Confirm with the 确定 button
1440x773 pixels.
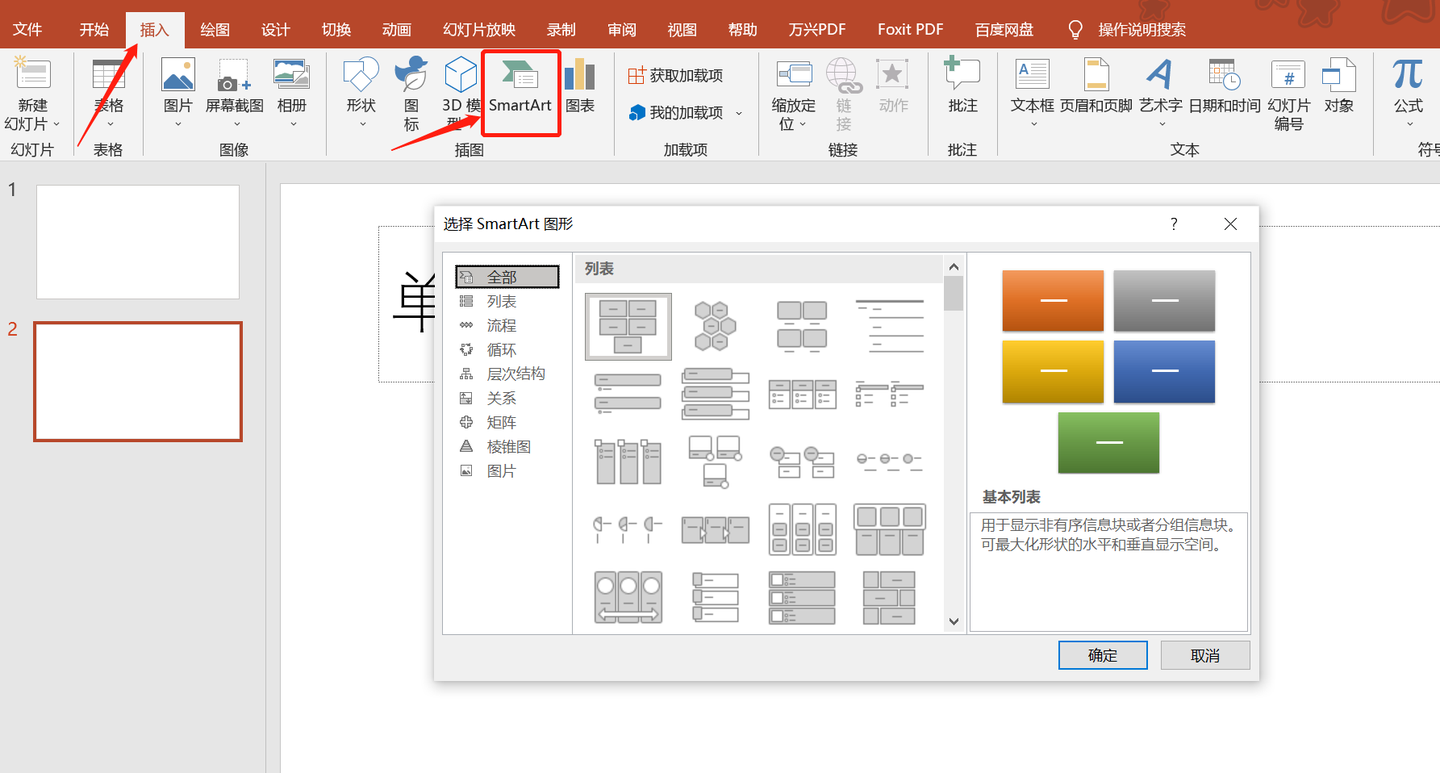[x=1103, y=655]
